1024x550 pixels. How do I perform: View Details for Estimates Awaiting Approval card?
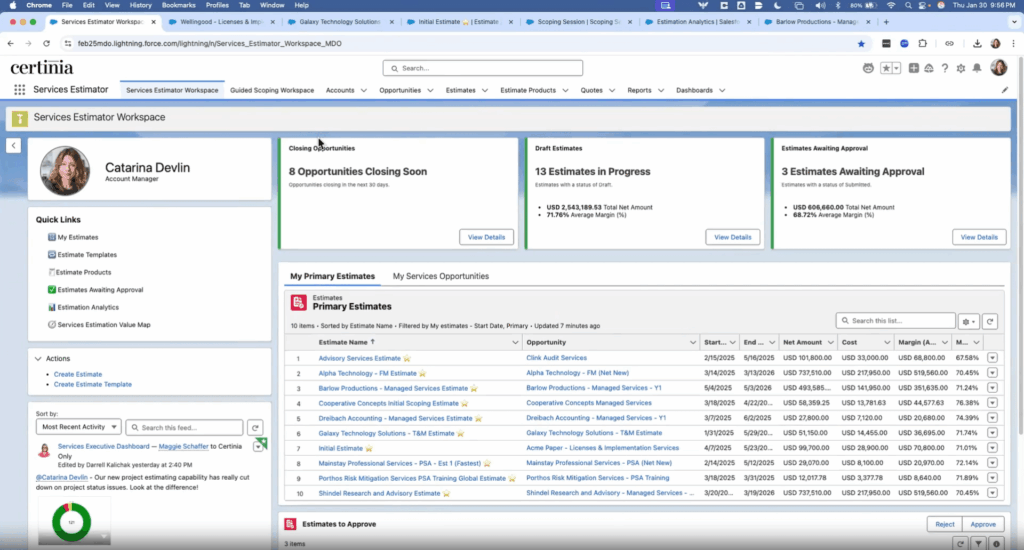click(979, 237)
